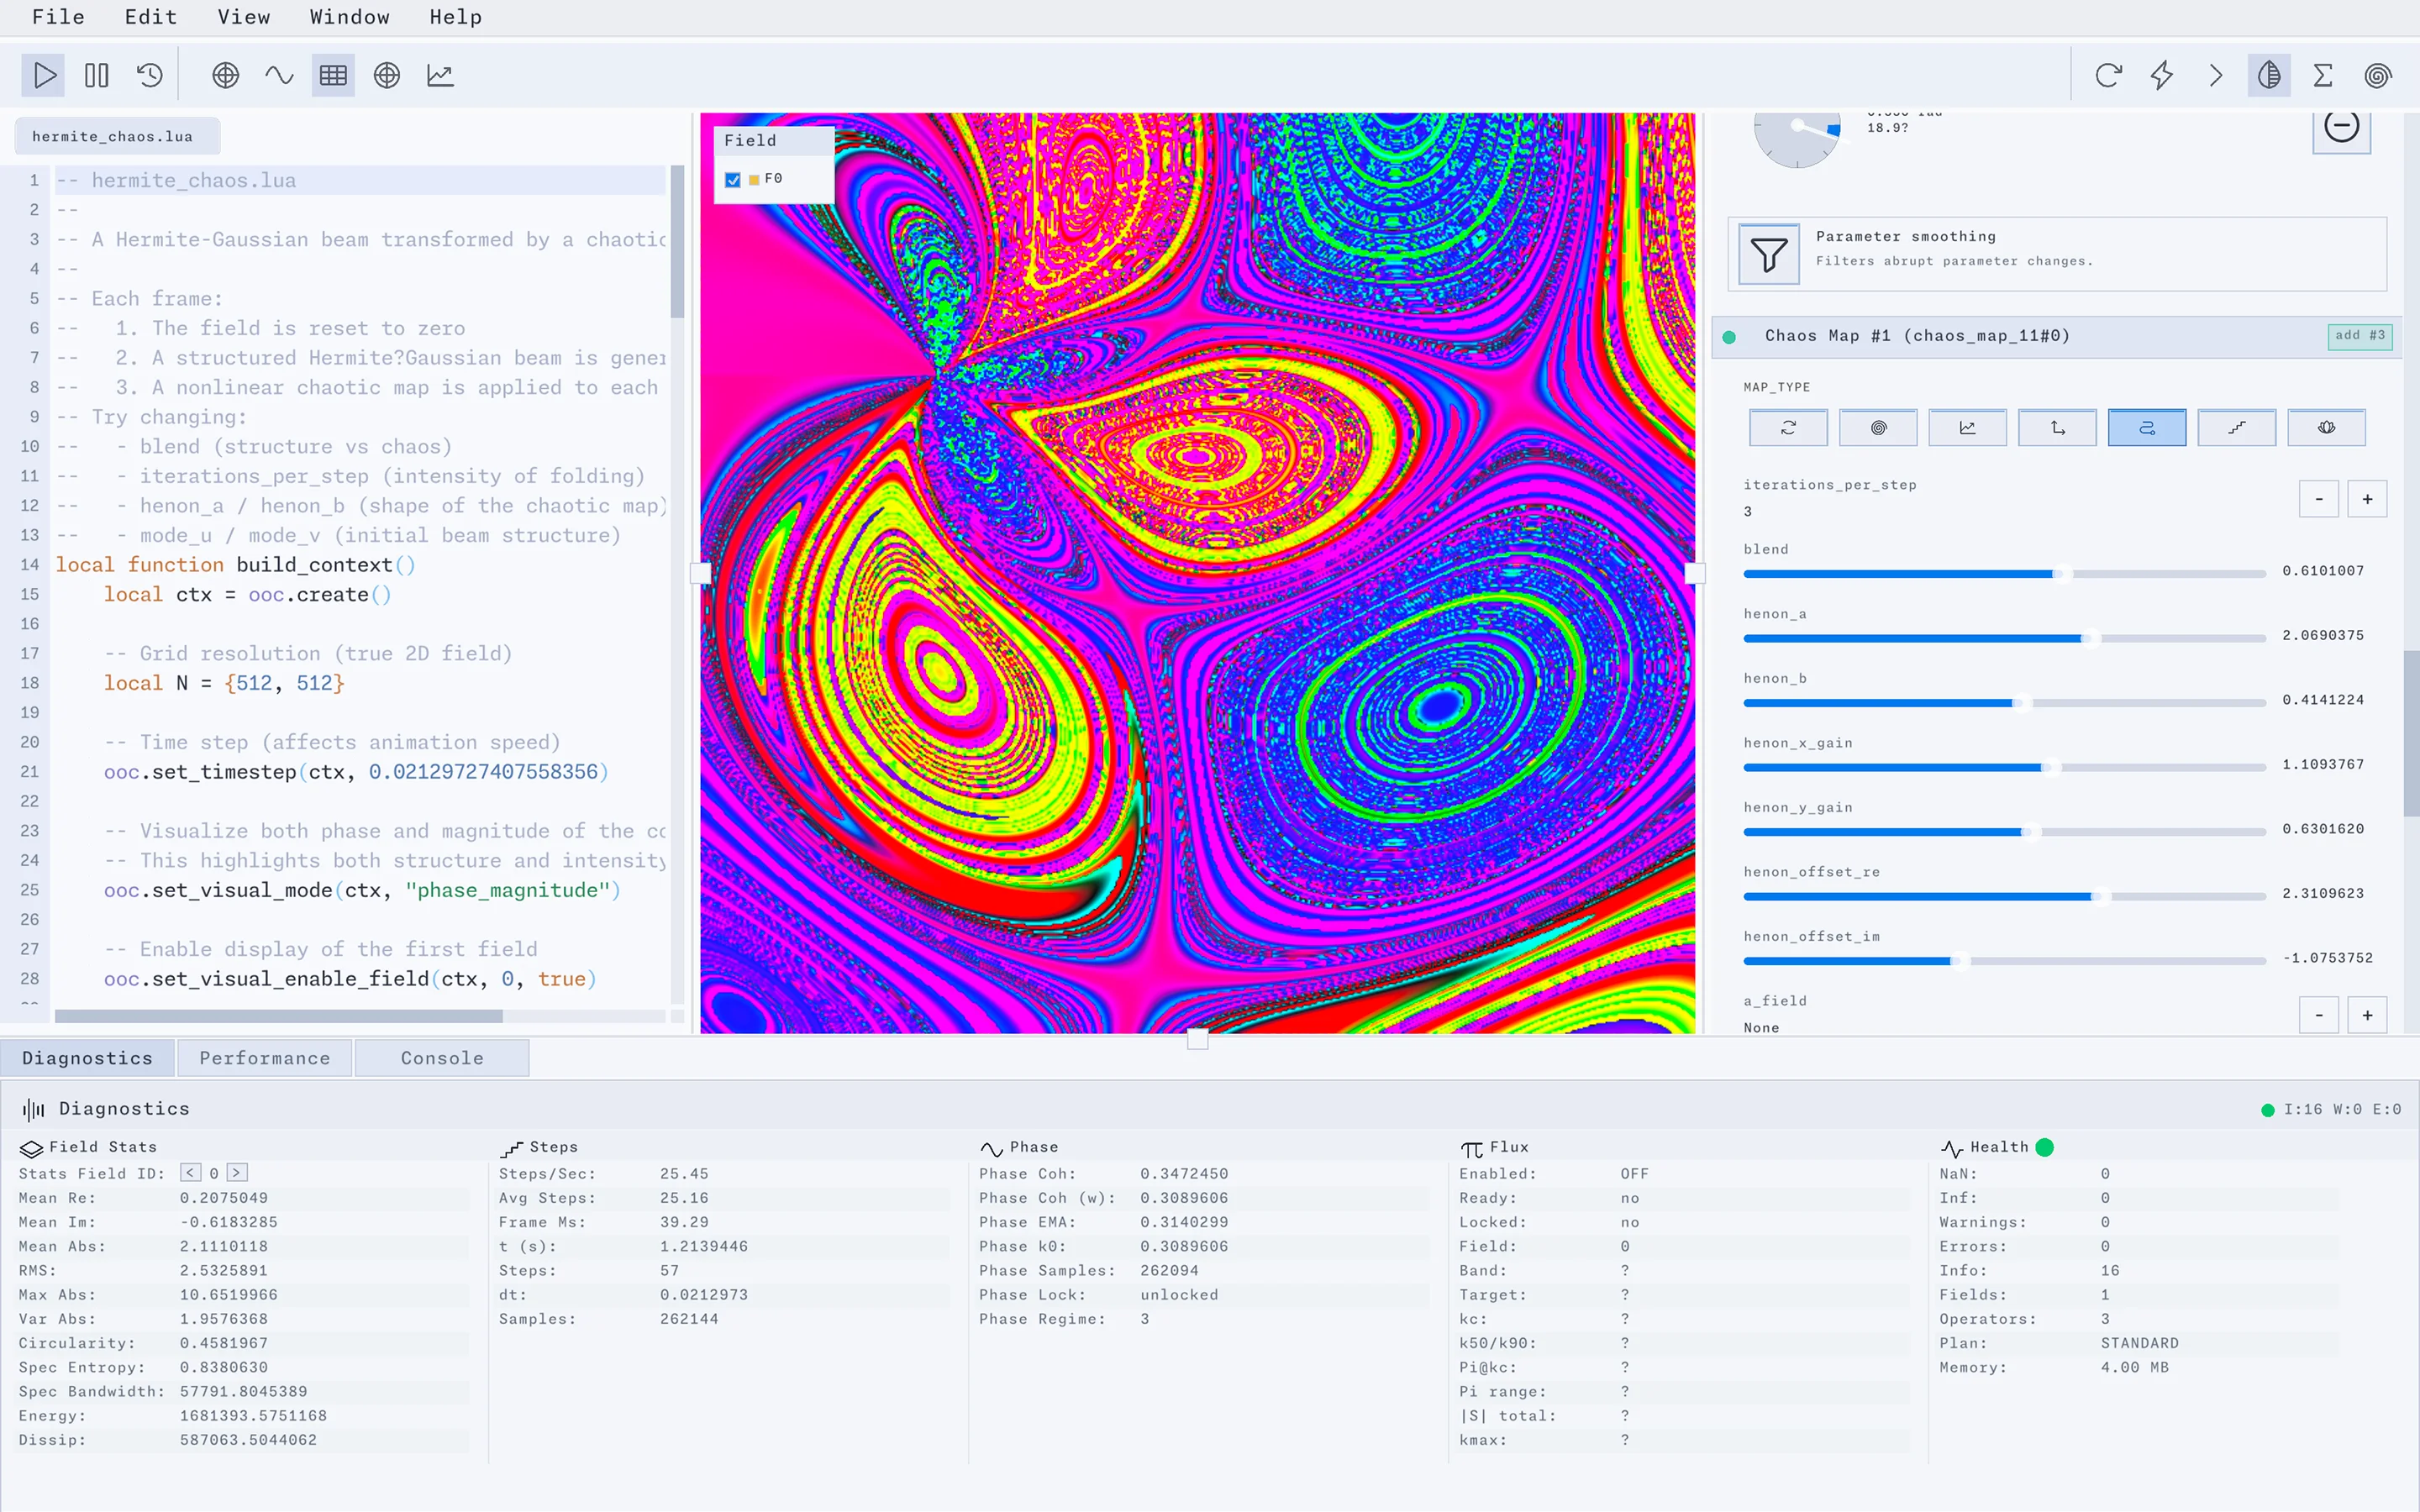Click the history rewind clock icon

tap(150, 75)
